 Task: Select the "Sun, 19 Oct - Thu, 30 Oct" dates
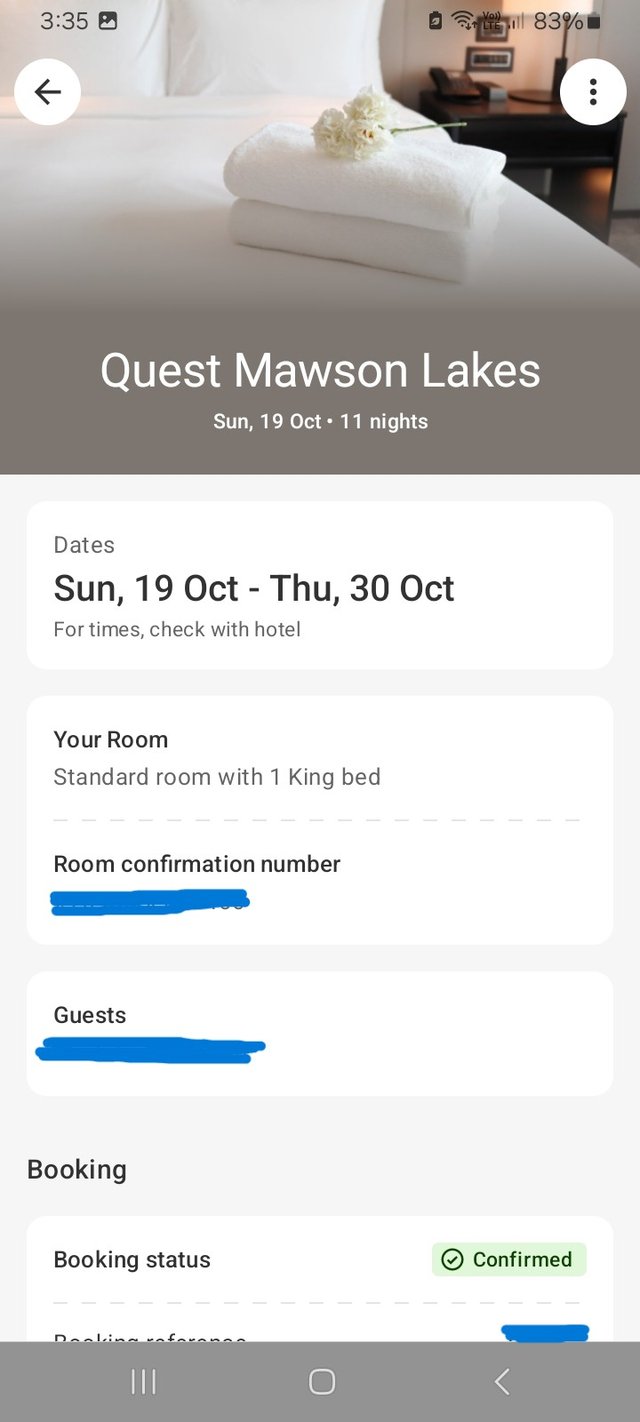254,588
